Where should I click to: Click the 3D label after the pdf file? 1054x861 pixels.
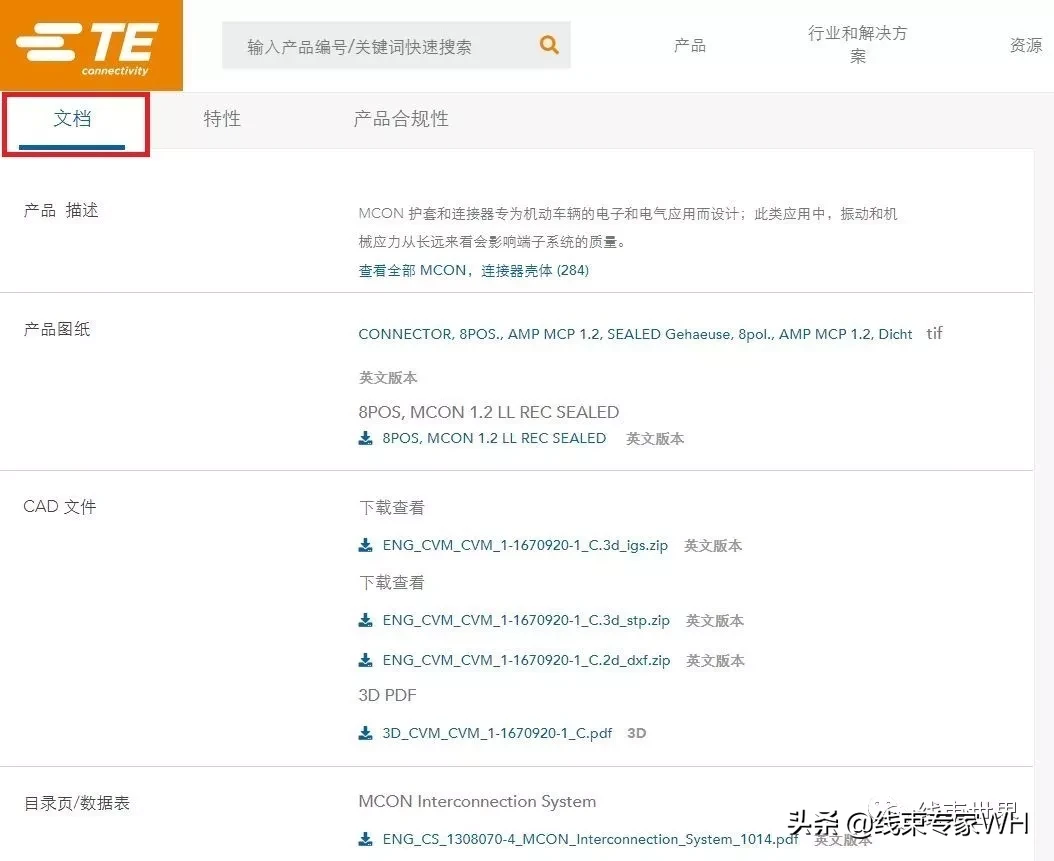tap(637, 733)
